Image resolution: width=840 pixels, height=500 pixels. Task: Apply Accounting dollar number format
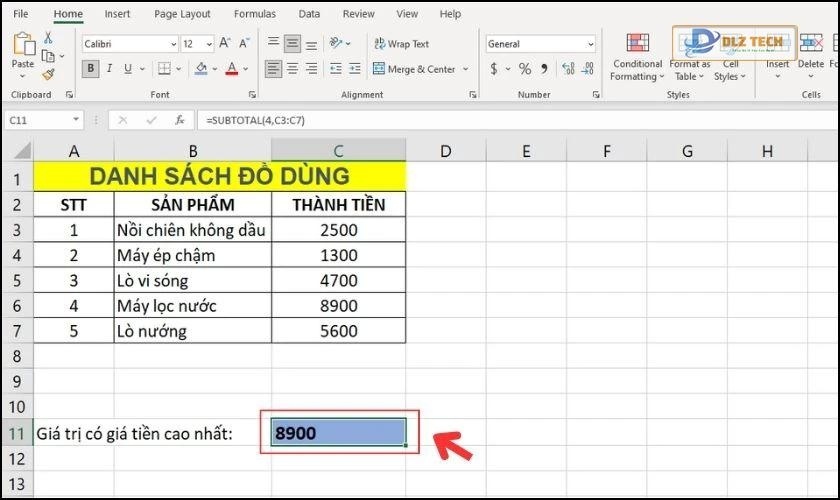click(x=495, y=69)
